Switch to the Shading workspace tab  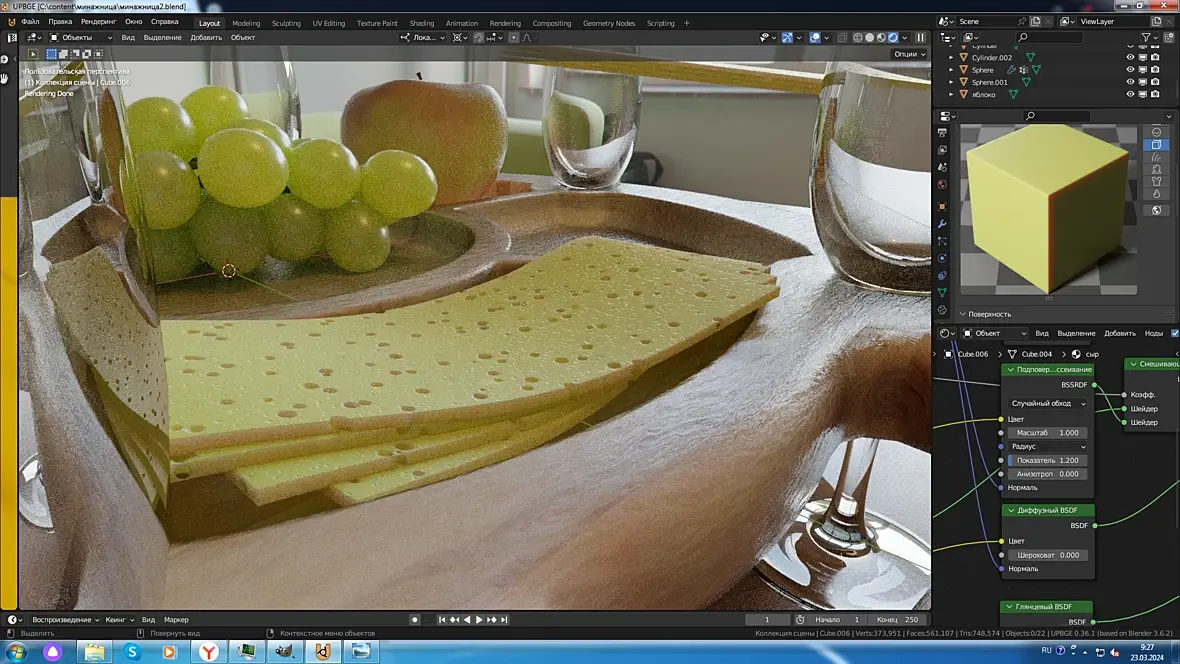(x=421, y=23)
